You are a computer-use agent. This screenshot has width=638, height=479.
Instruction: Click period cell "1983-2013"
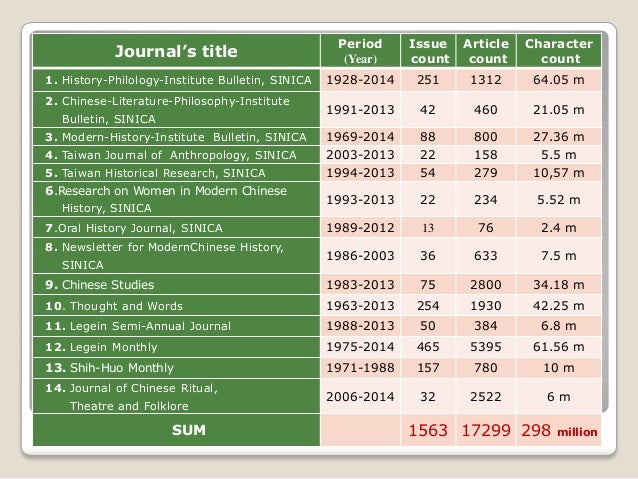pos(360,284)
